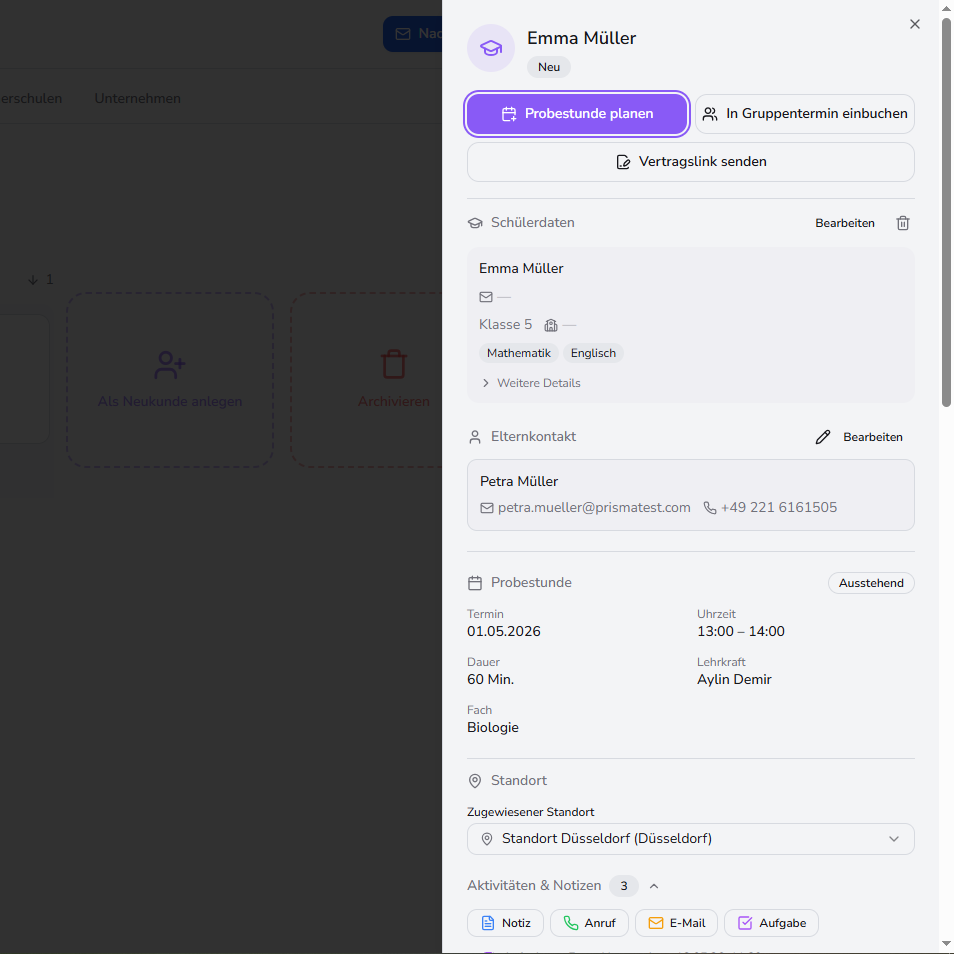The width and height of the screenshot is (954, 954).
Task: Click the add-user icon in Neukunde card
Action: point(170,365)
